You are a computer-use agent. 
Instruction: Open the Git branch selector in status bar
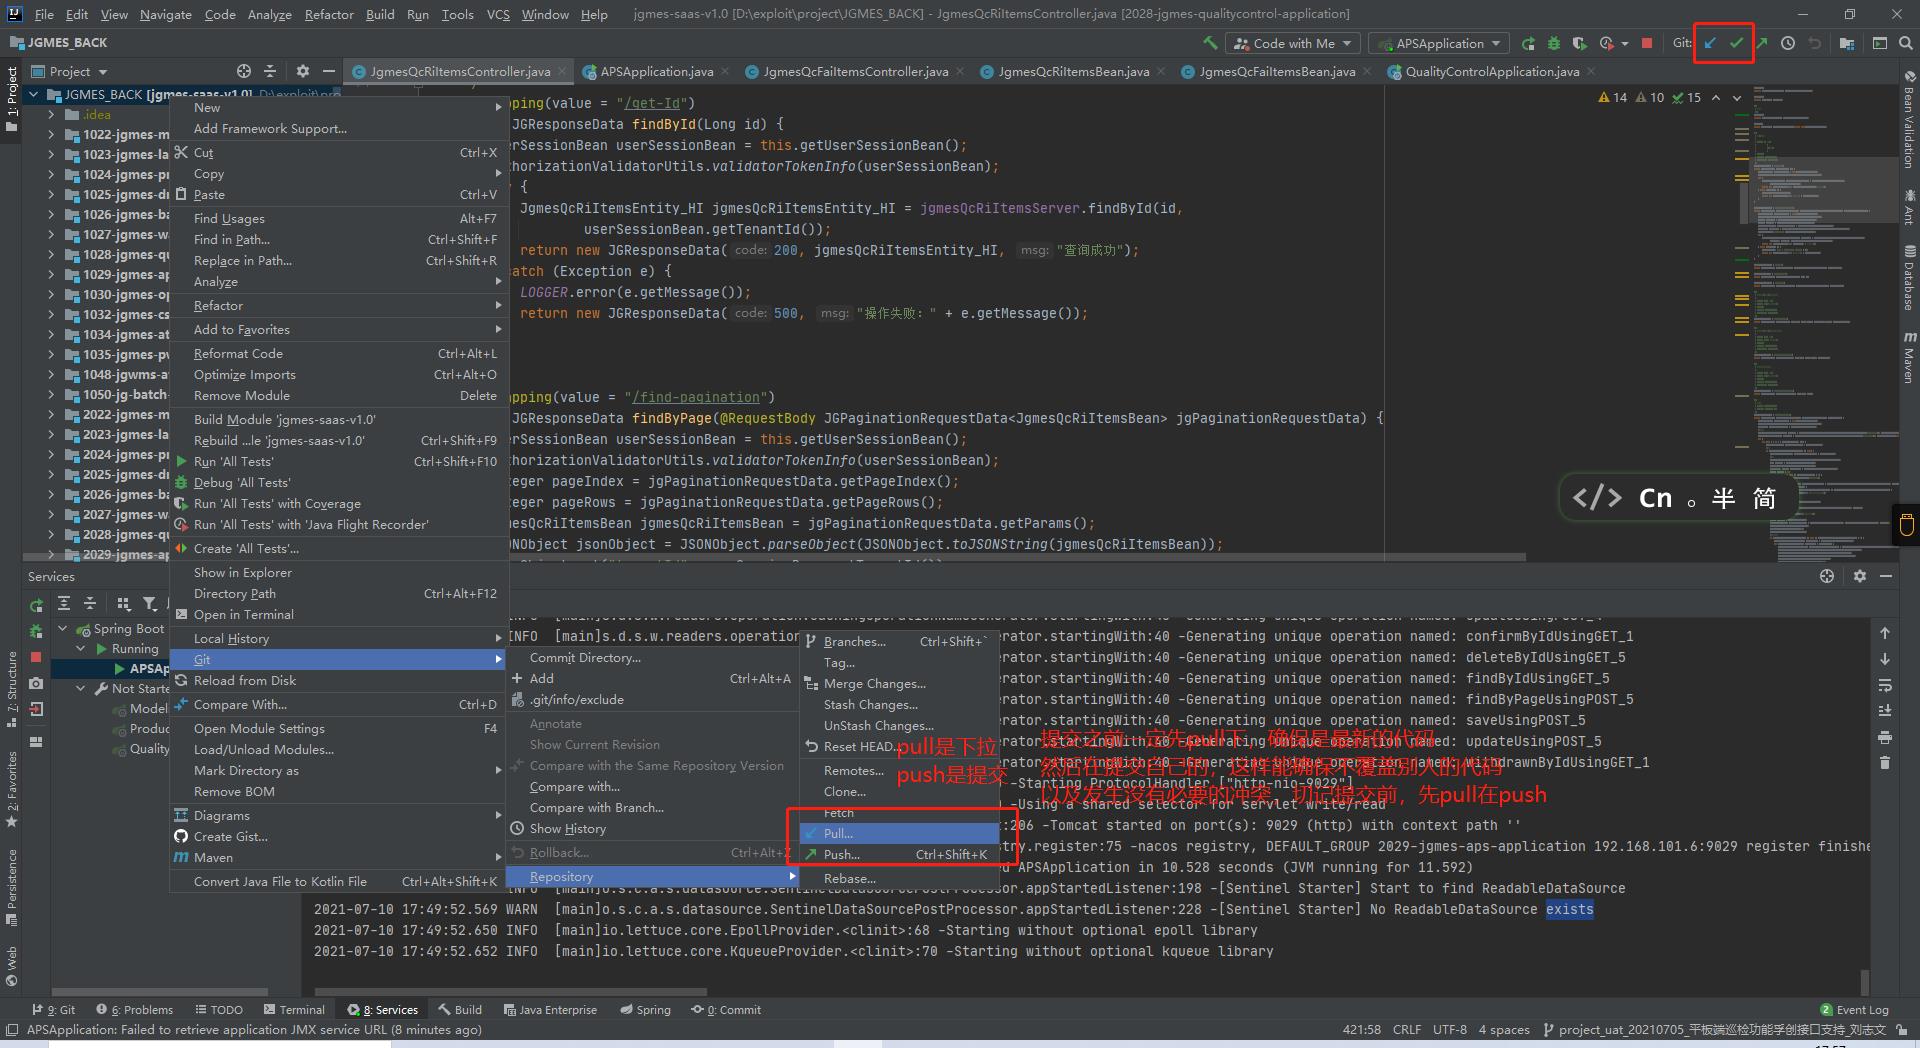(x=1715, y=1029)
